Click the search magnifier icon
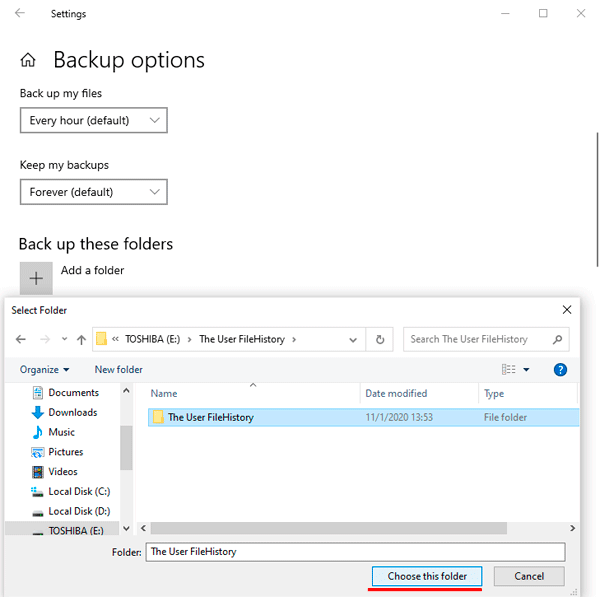 click(558, 339)
